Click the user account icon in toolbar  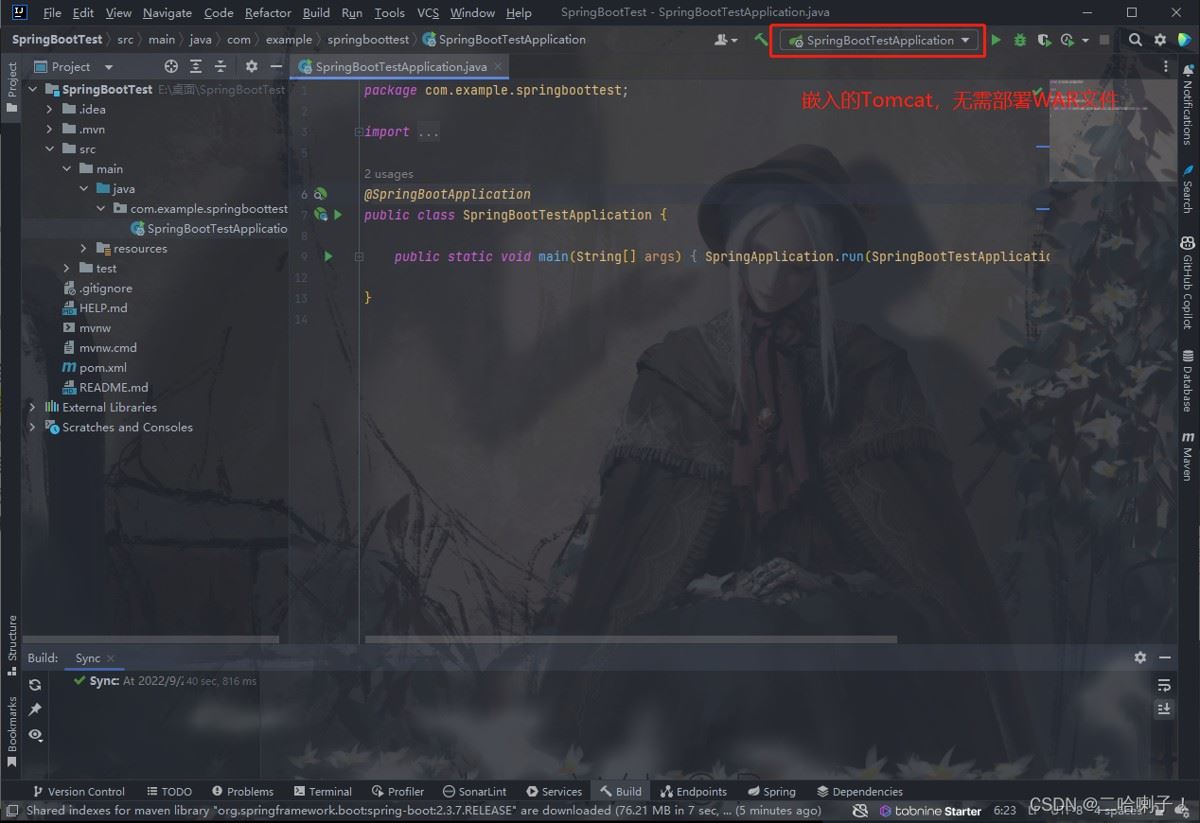pyautogui.click(x=725, y=40)
